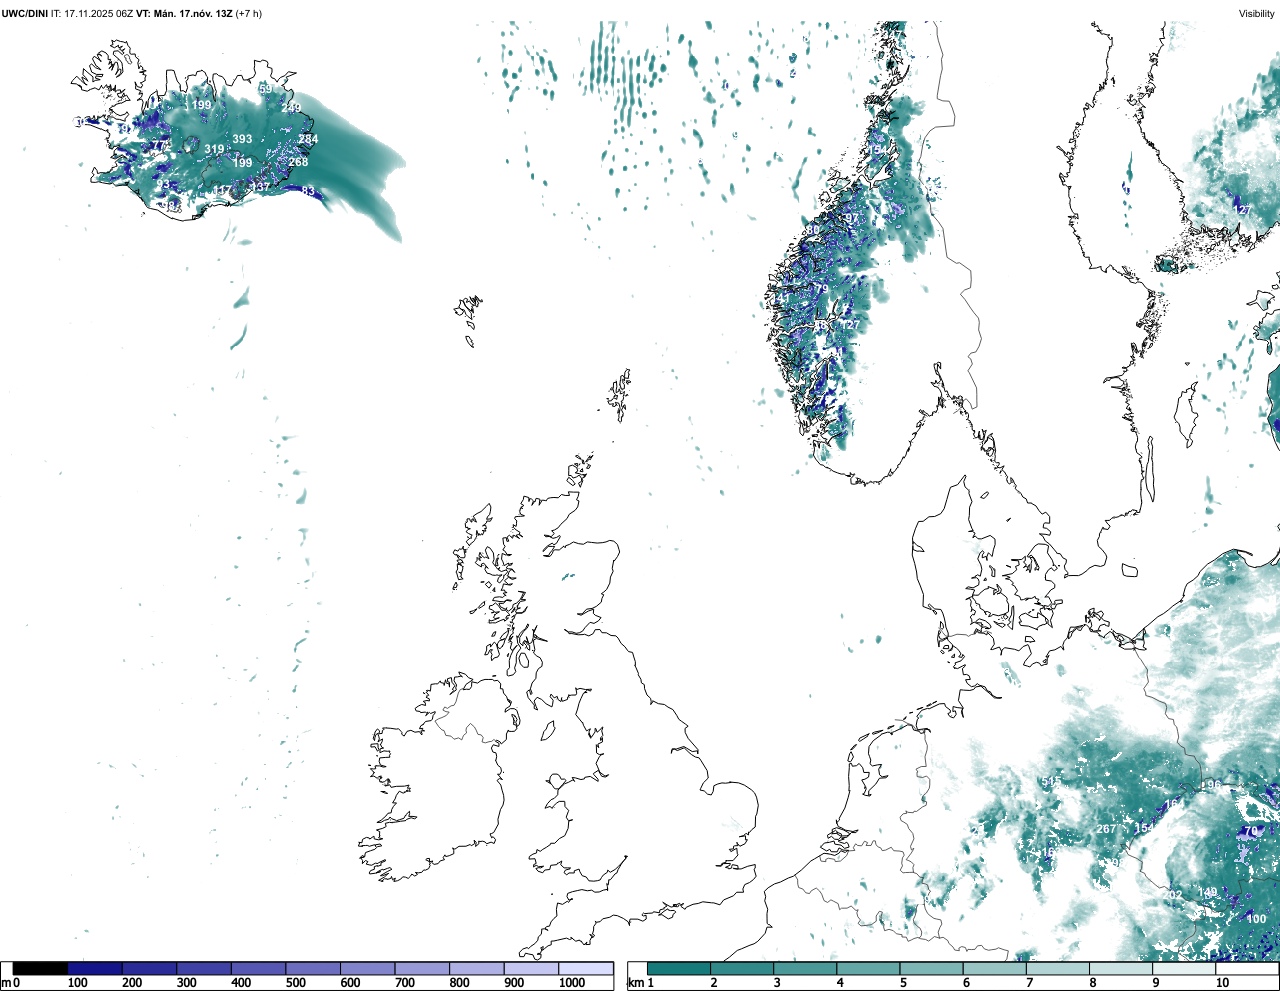Select the 200–300 m legend swatch
Screen dimensions: 1280x991
149,969
